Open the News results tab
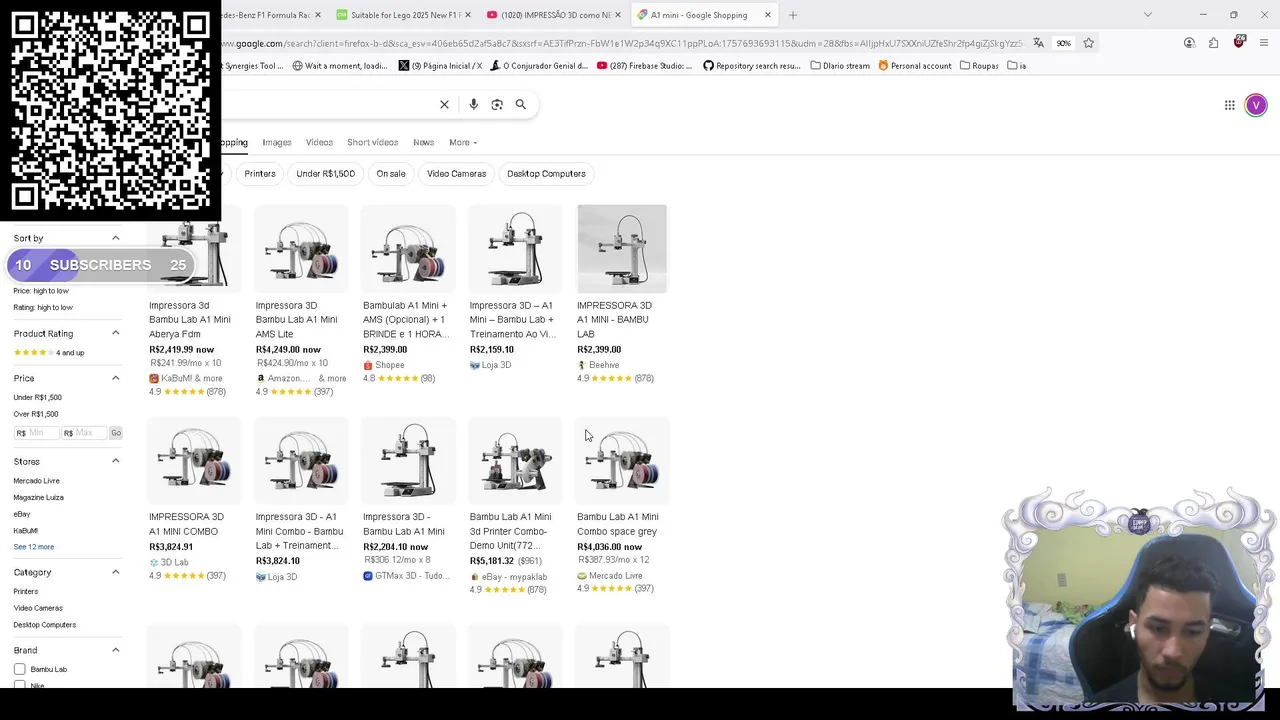Image resolution: width=1280 pixels, height=720 pixels. pyautogui.click(x=424, y=142)
